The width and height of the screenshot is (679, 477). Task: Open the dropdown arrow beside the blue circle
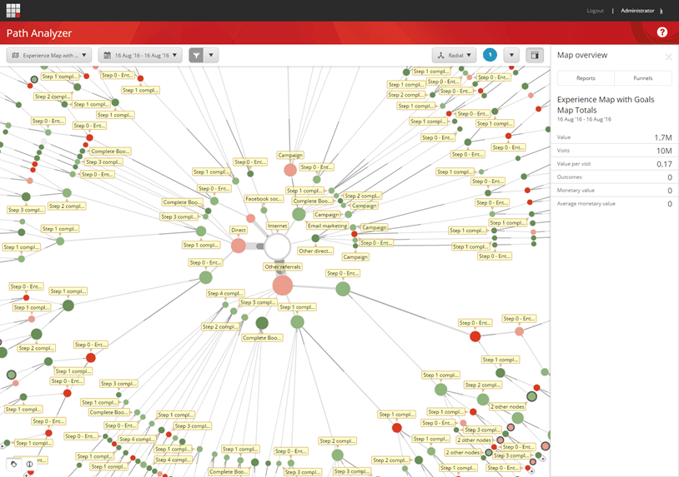(x=511, y=55)
